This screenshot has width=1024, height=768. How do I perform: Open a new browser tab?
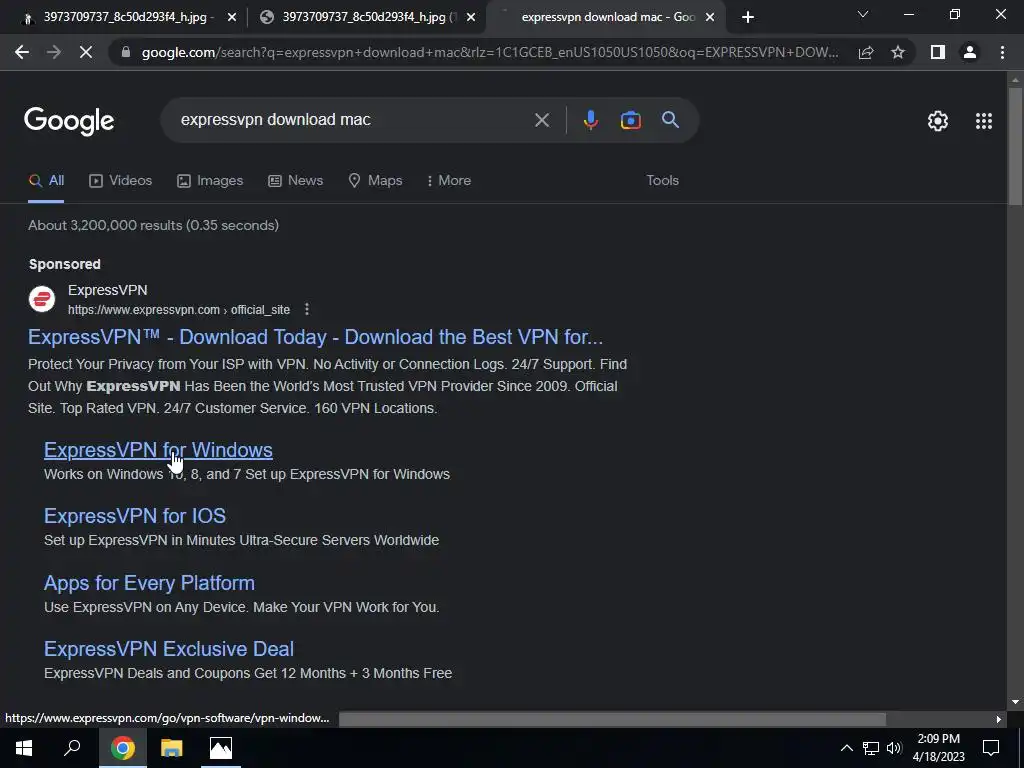[748, 18]
